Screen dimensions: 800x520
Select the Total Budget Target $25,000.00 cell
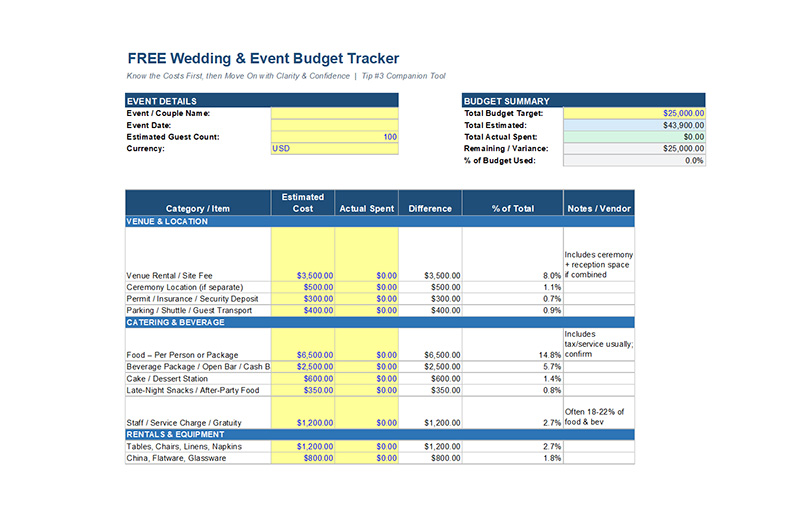634,113
